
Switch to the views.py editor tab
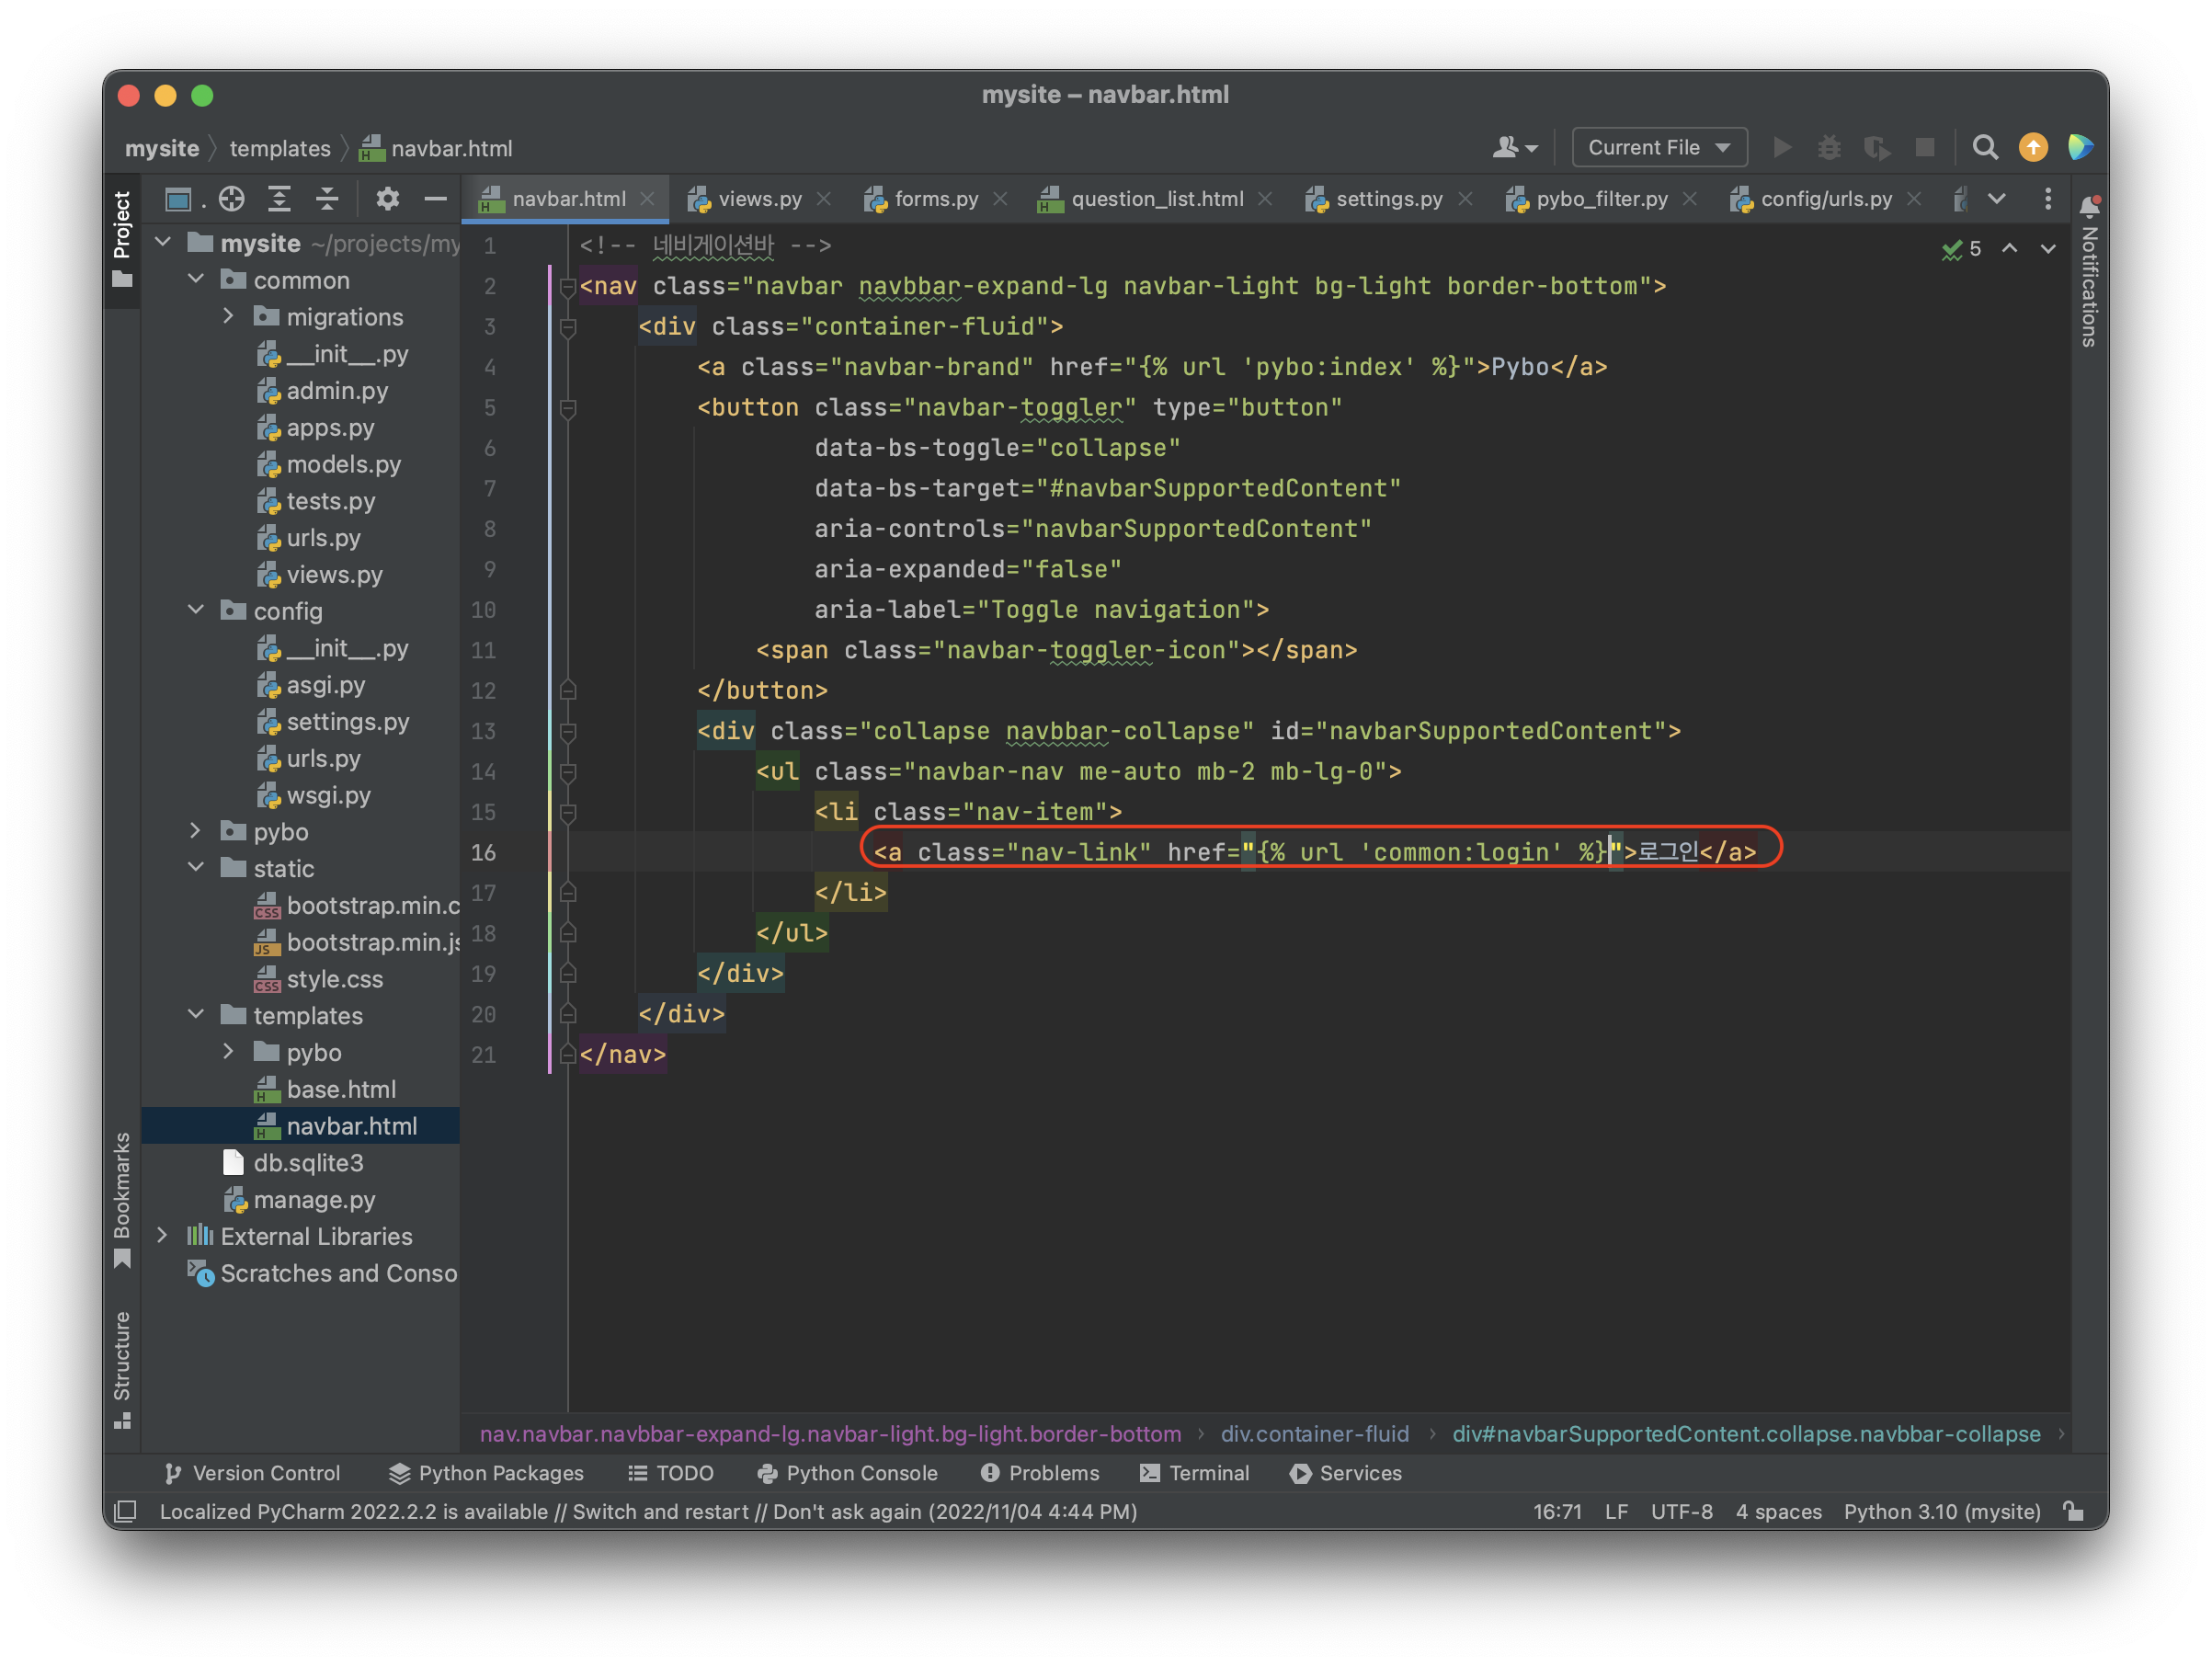tap(759, 199)
